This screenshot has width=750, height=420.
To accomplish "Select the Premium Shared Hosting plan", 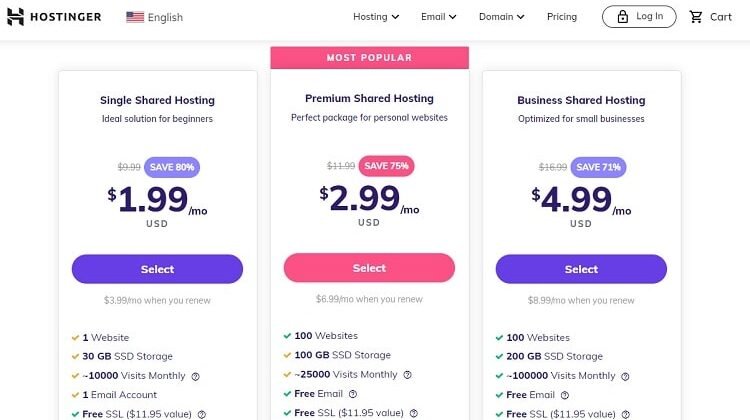I will 369,268.
